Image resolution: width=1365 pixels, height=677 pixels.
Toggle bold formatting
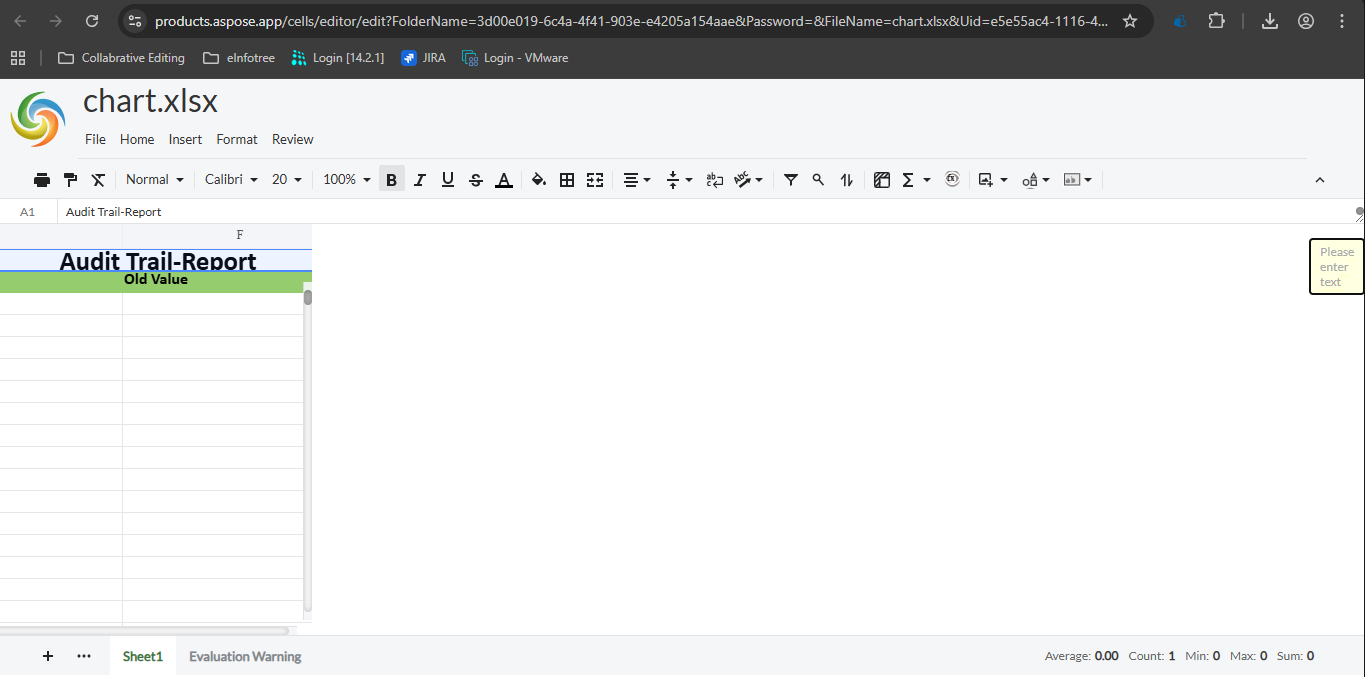[x=392, y=180]
